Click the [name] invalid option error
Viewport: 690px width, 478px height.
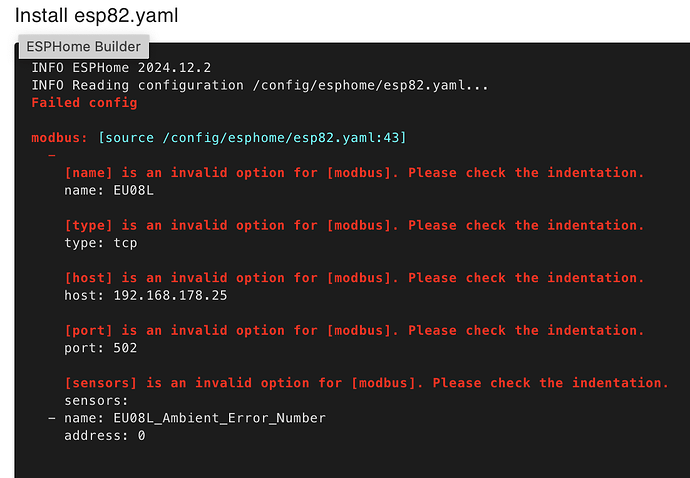click(354, 173)
